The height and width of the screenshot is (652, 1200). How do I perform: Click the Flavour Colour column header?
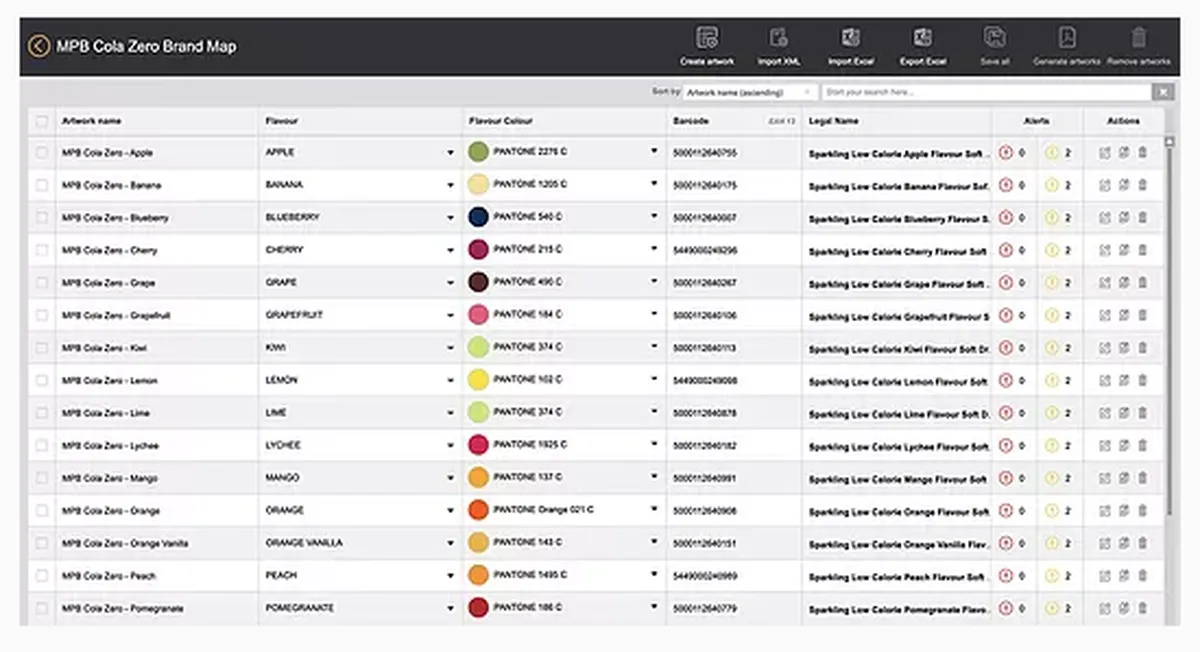click(x=500, y=121)
